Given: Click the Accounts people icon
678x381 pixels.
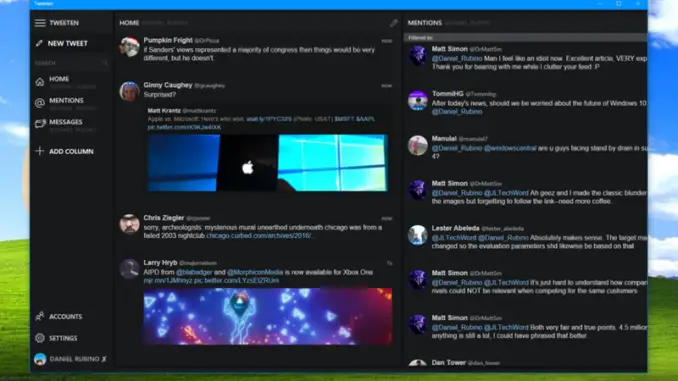Looking at the screenshot, I should tap(40, 317).
